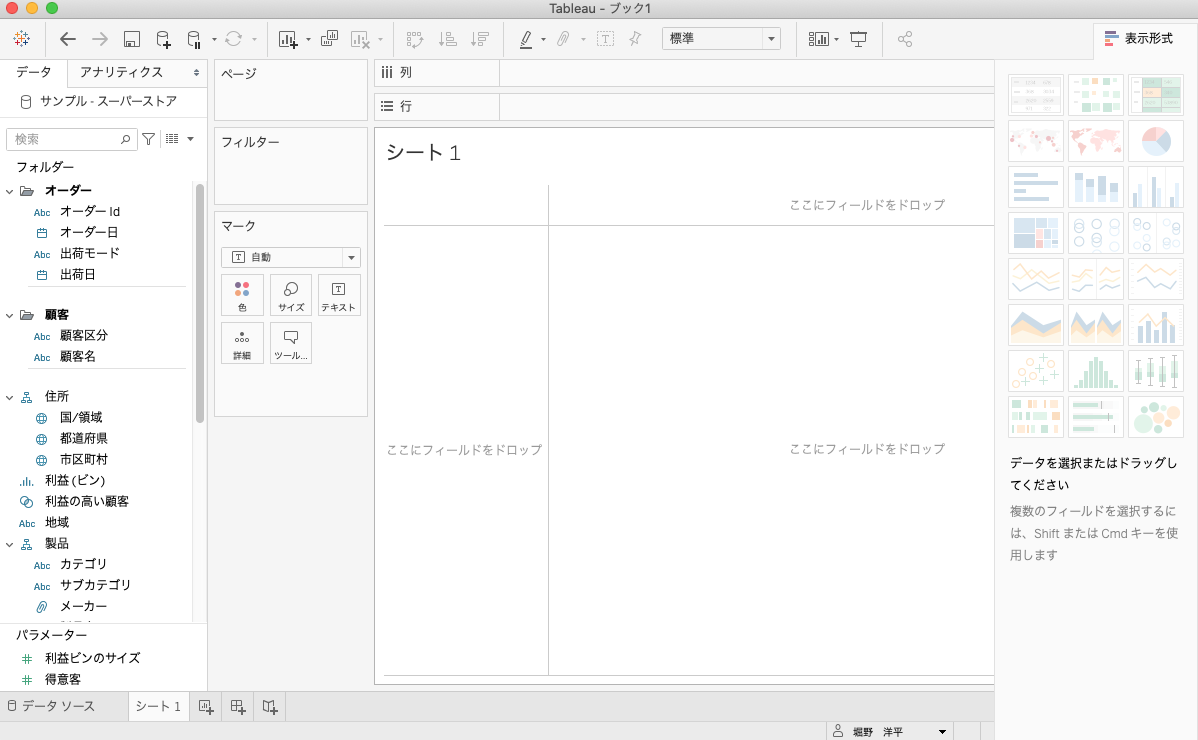
Task: Click the Tableau start page logo icon
Action: (x=21, y=38)
